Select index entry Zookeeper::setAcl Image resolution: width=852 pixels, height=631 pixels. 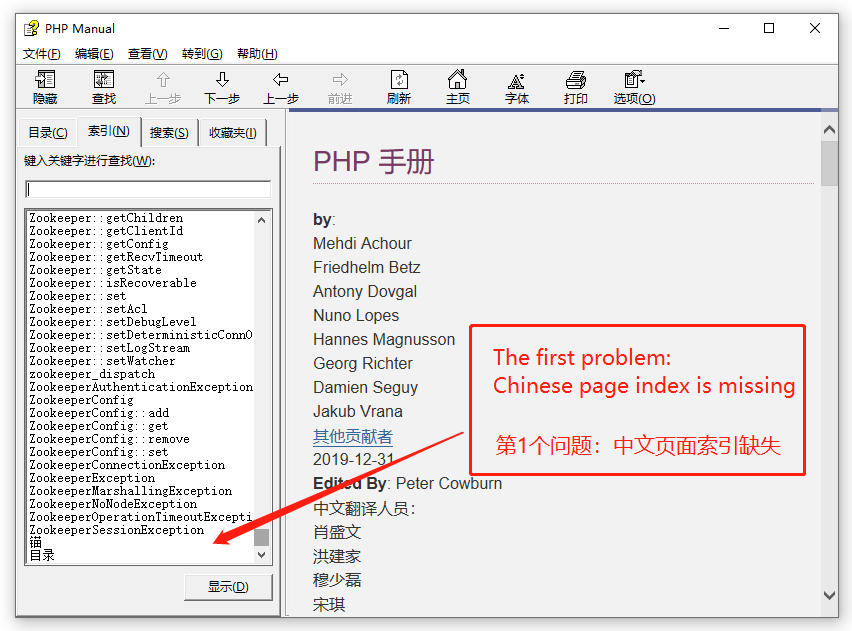pos(88,309)
